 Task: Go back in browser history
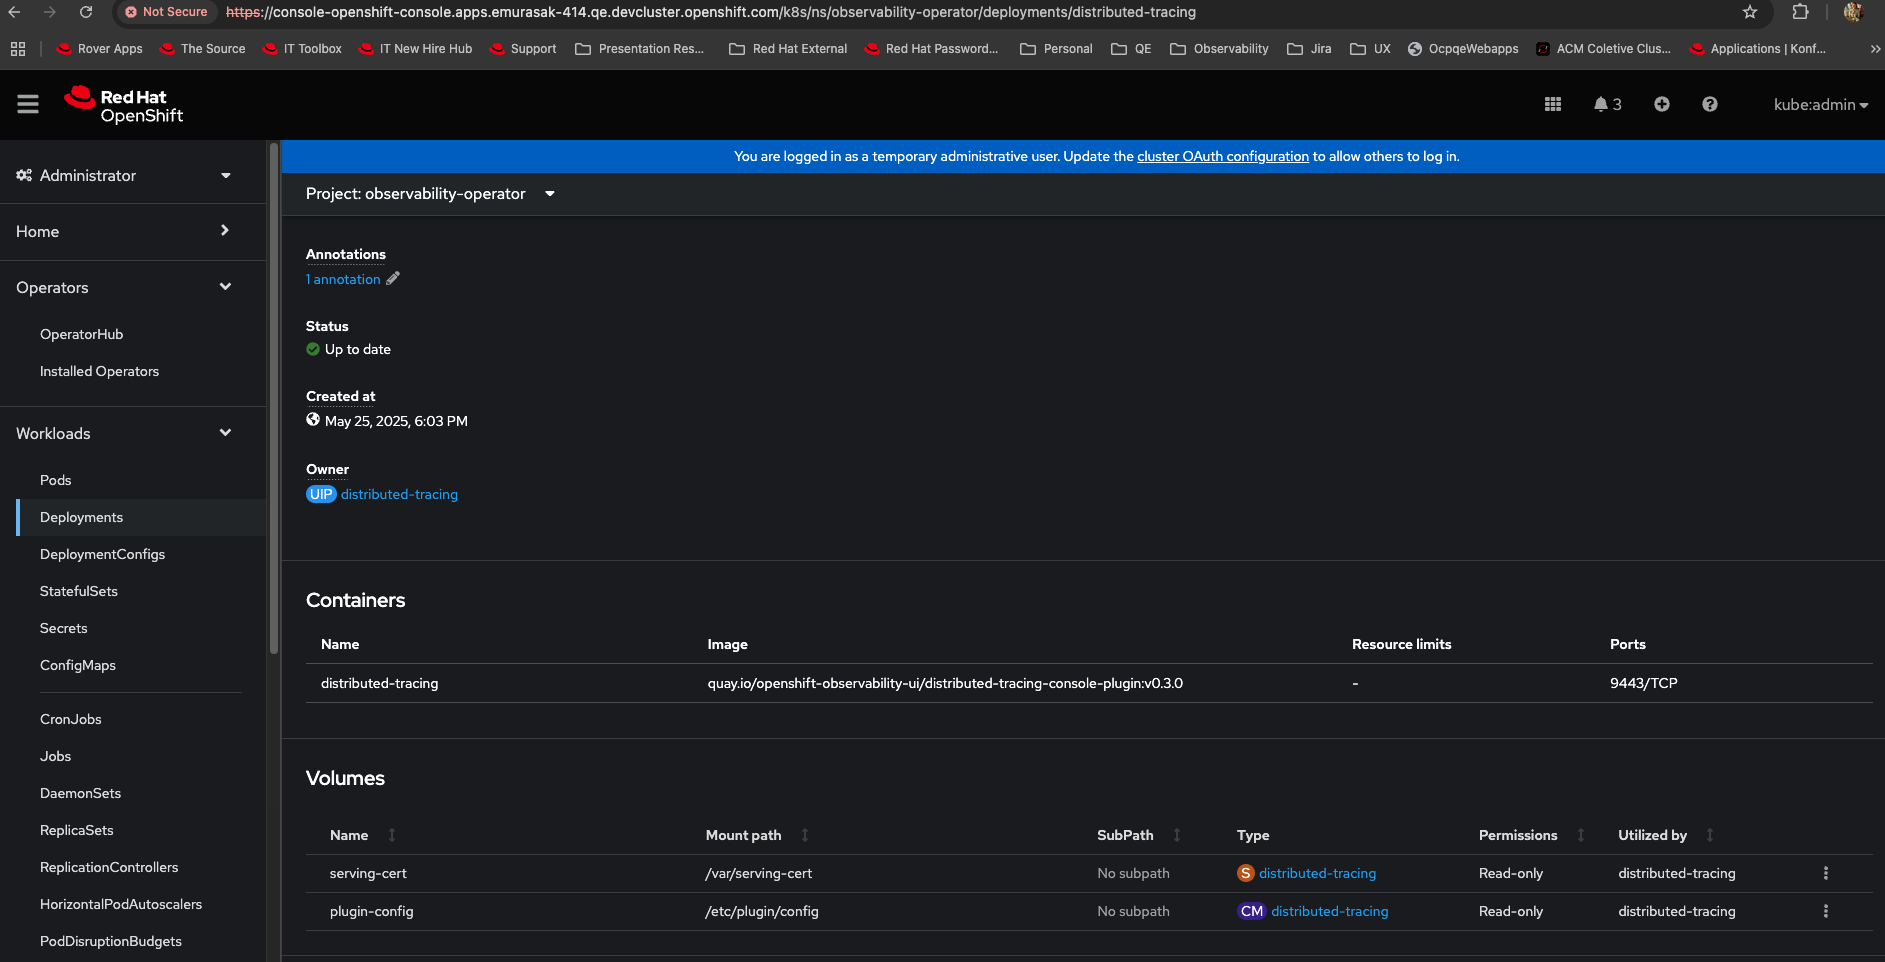pos(15,12)
